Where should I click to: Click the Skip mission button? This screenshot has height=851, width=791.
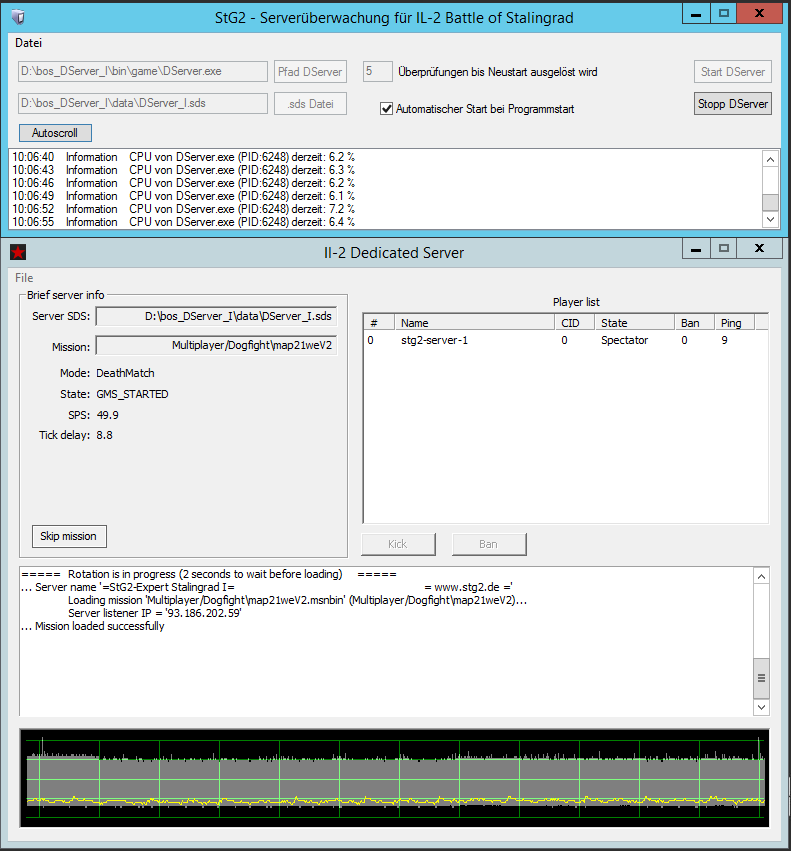pos(69,536)
